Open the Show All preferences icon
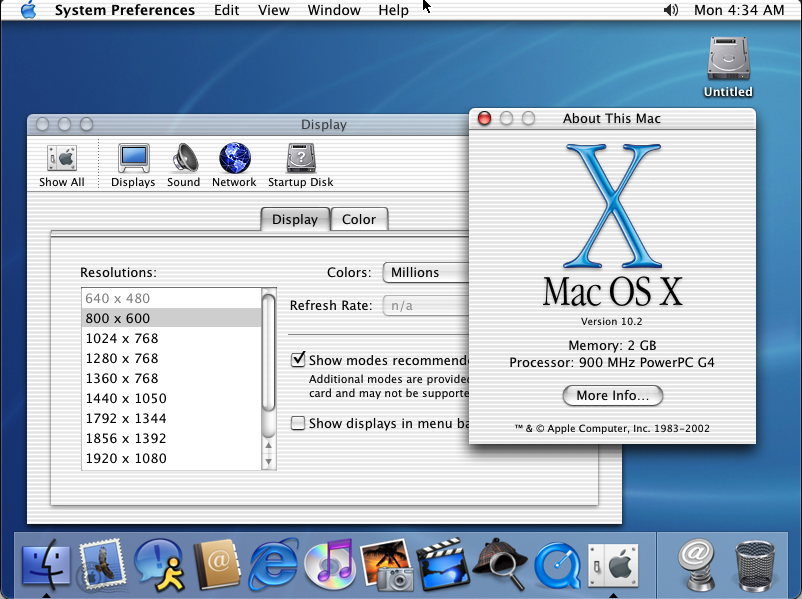This screenshot has height=599, width=802. coord(62,165)
